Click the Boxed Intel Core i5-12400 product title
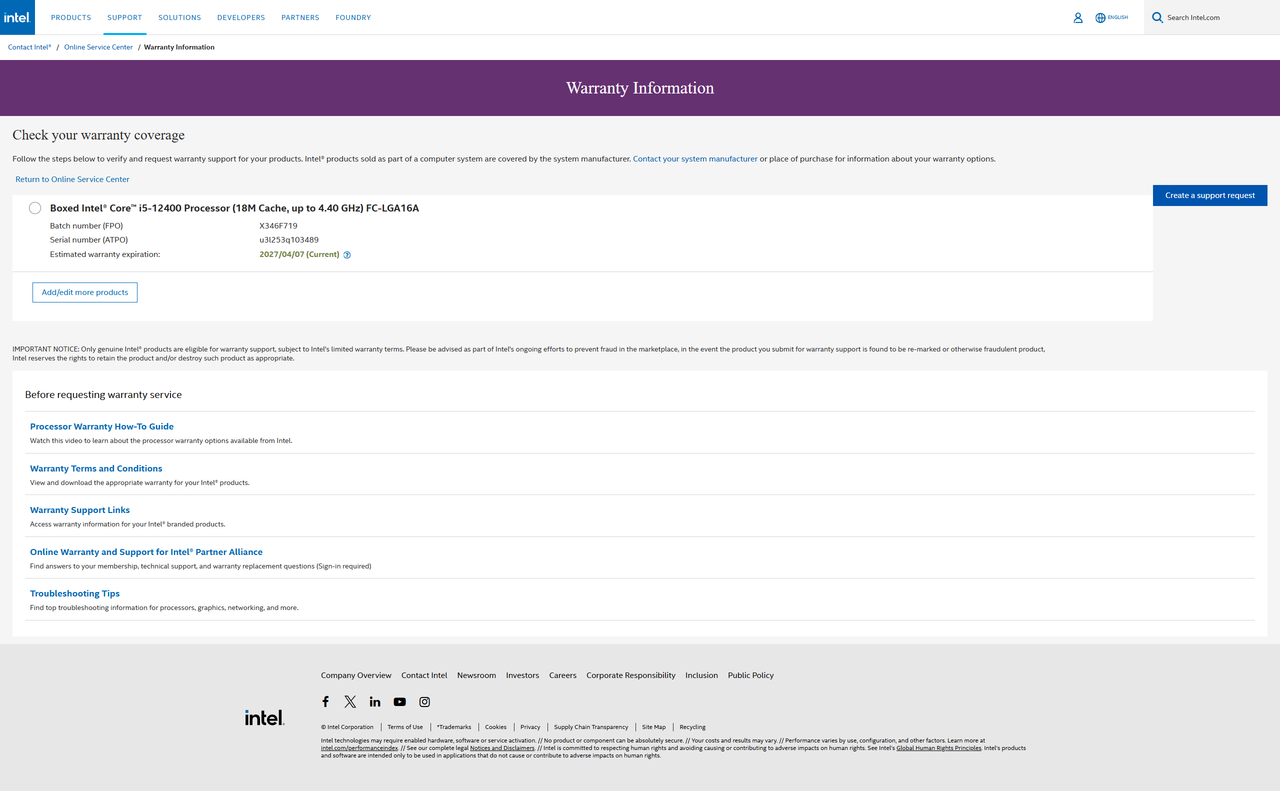 pyautogui.click(x=234, y=208)
